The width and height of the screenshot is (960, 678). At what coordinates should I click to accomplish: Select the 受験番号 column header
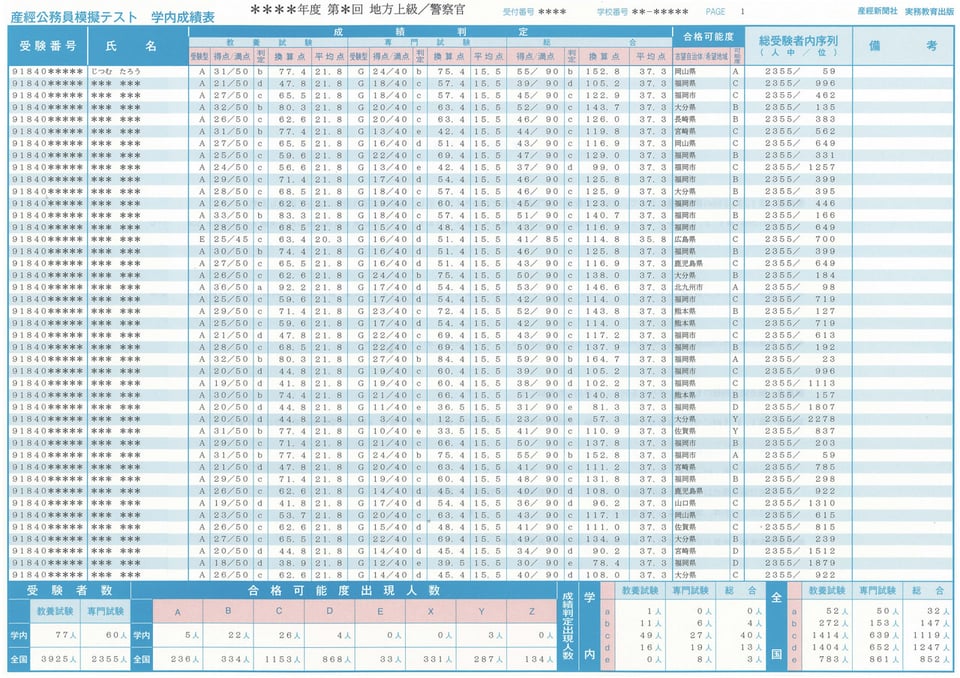48,46
